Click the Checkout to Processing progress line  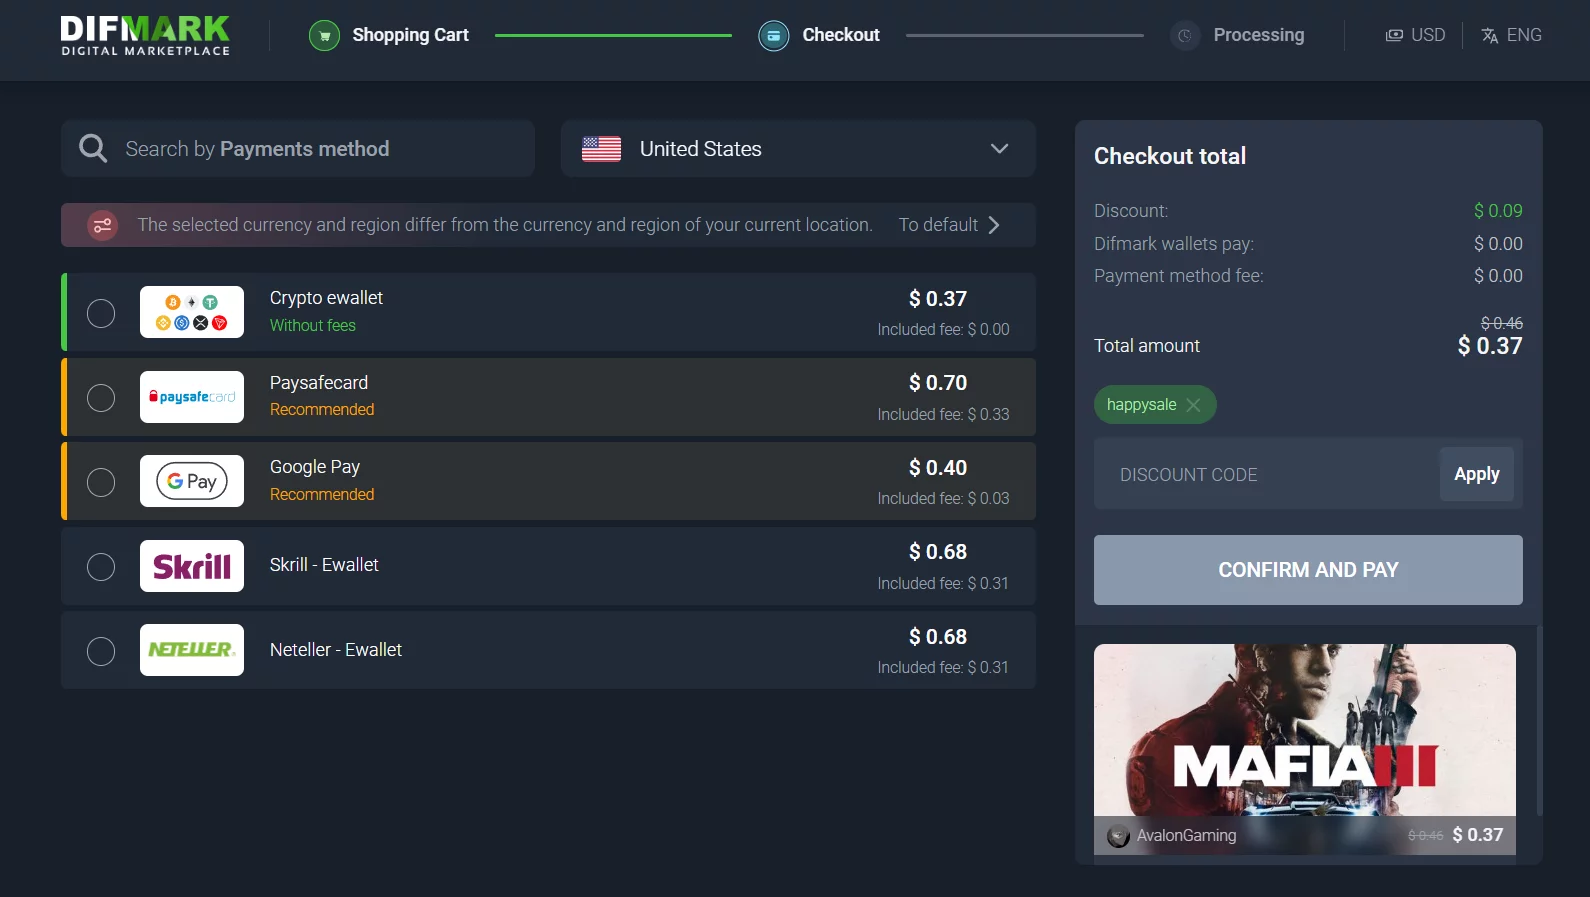(x=1025, y=35)
